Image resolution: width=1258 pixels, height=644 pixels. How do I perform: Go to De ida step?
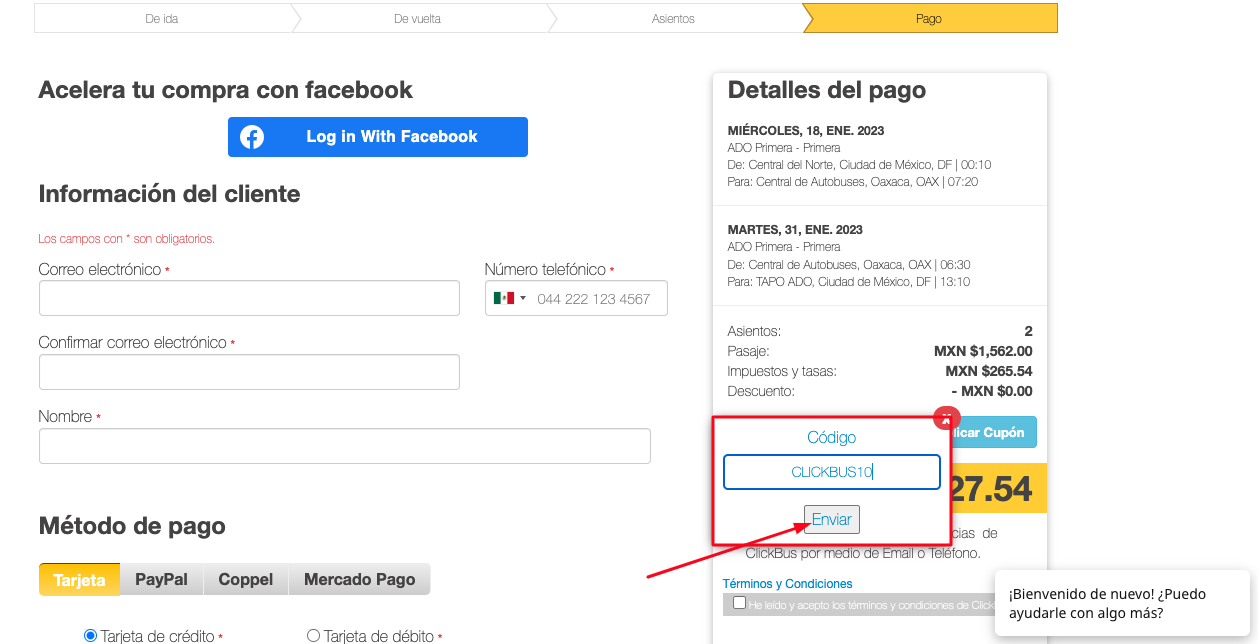click(x=162, y=18)
